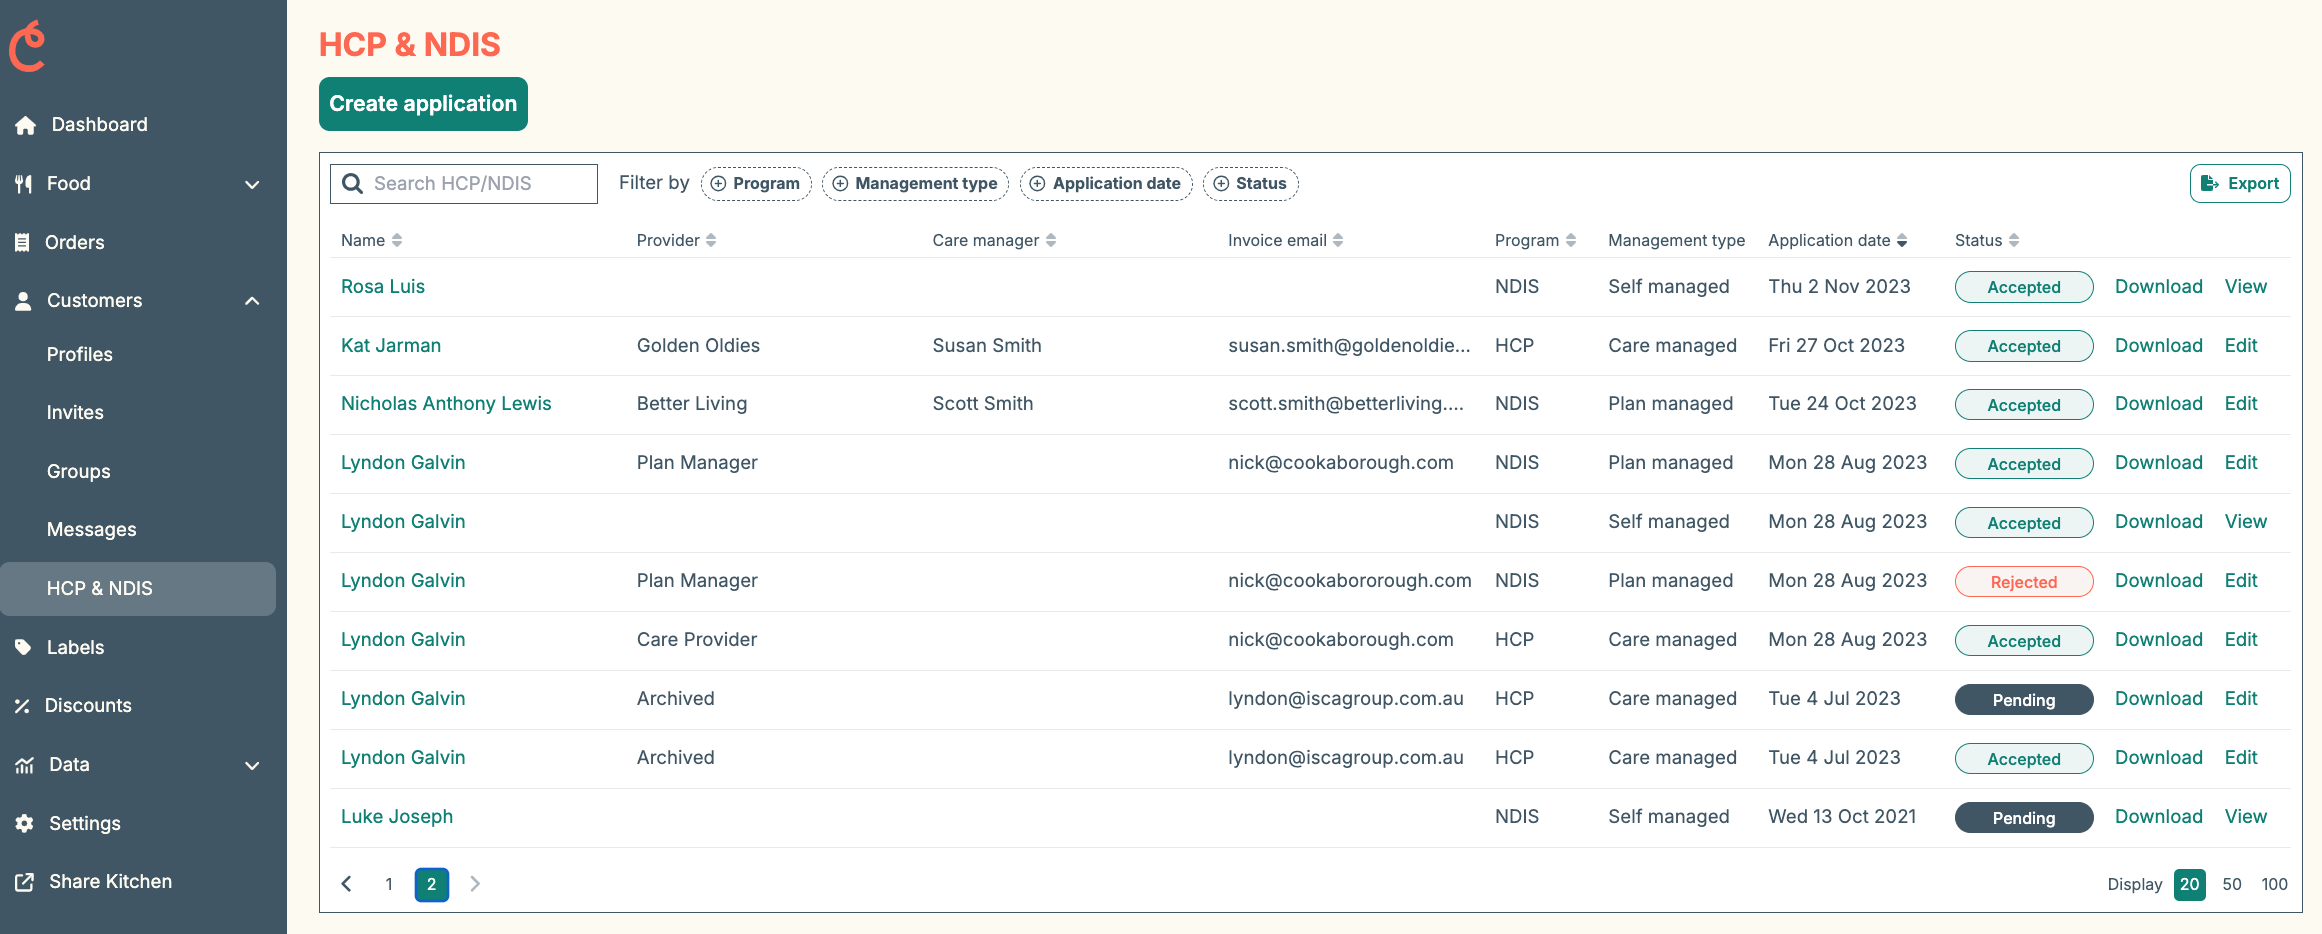Click the susan.smith@goldenoldie... email cell

1349,346
